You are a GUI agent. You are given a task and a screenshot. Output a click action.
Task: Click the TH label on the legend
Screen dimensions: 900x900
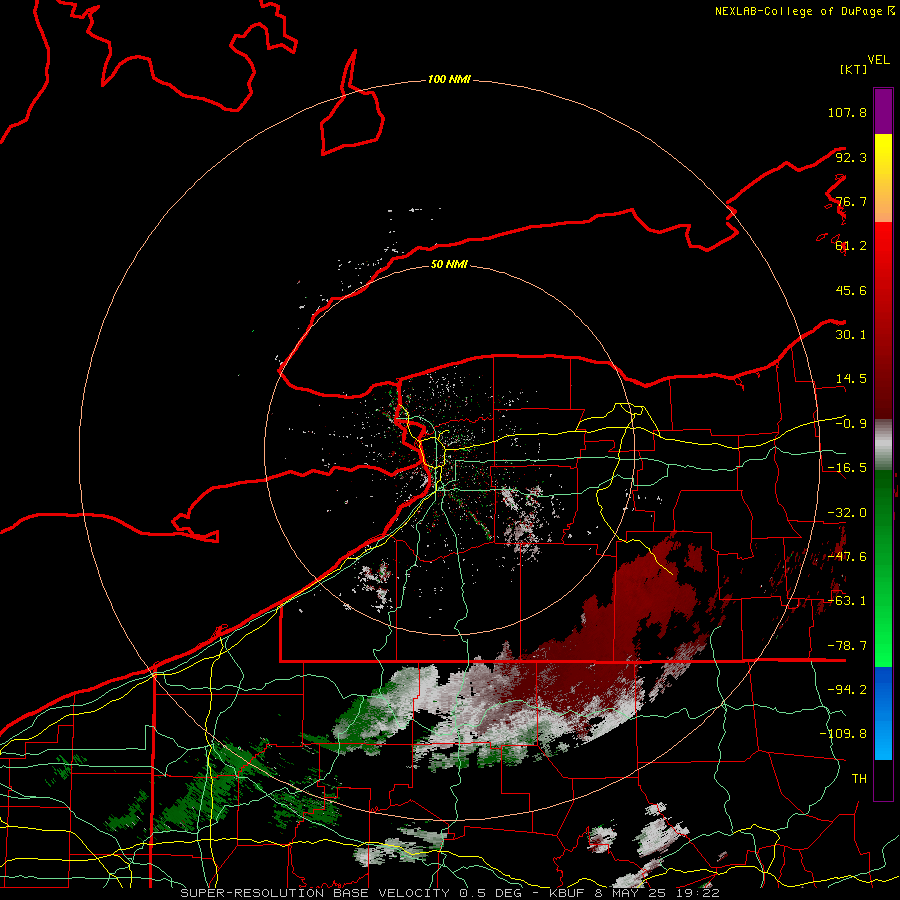(x=859, y=779)
